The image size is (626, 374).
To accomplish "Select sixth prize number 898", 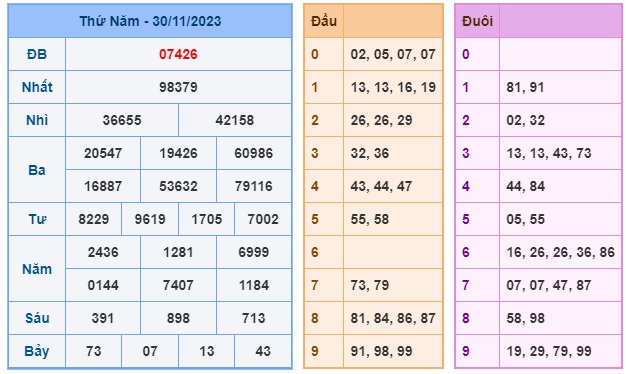I will 178,318.
